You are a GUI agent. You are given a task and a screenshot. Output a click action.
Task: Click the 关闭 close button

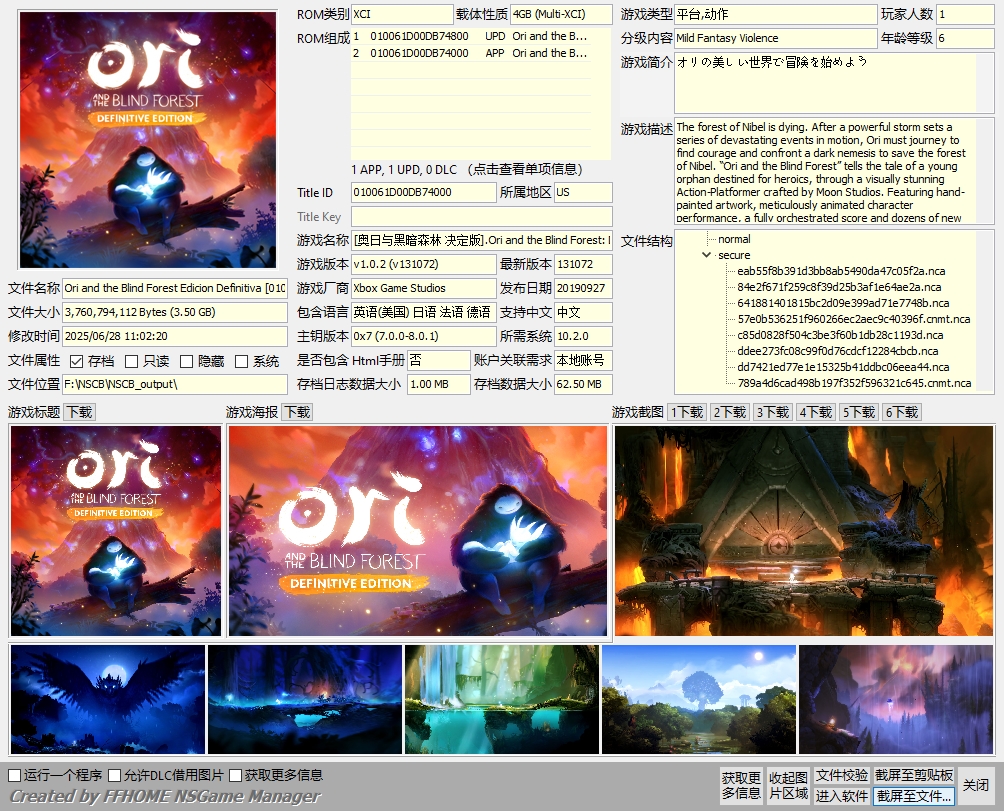tap(976, 785)
